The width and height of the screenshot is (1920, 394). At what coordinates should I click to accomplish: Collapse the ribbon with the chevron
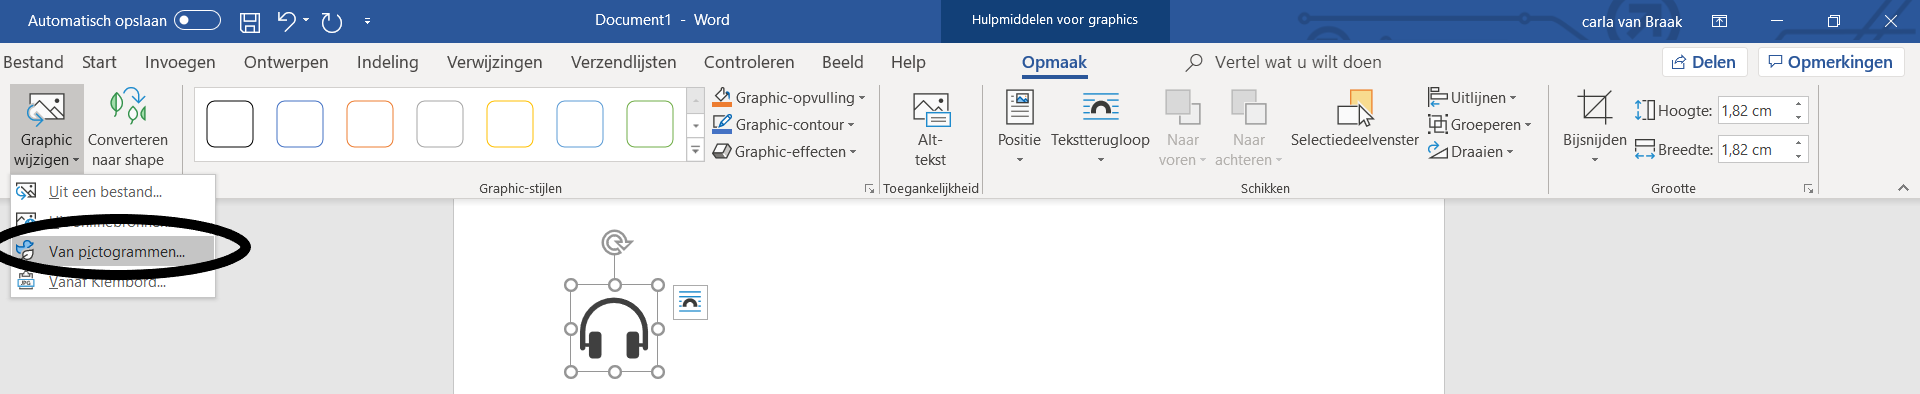pos(1903,188)
